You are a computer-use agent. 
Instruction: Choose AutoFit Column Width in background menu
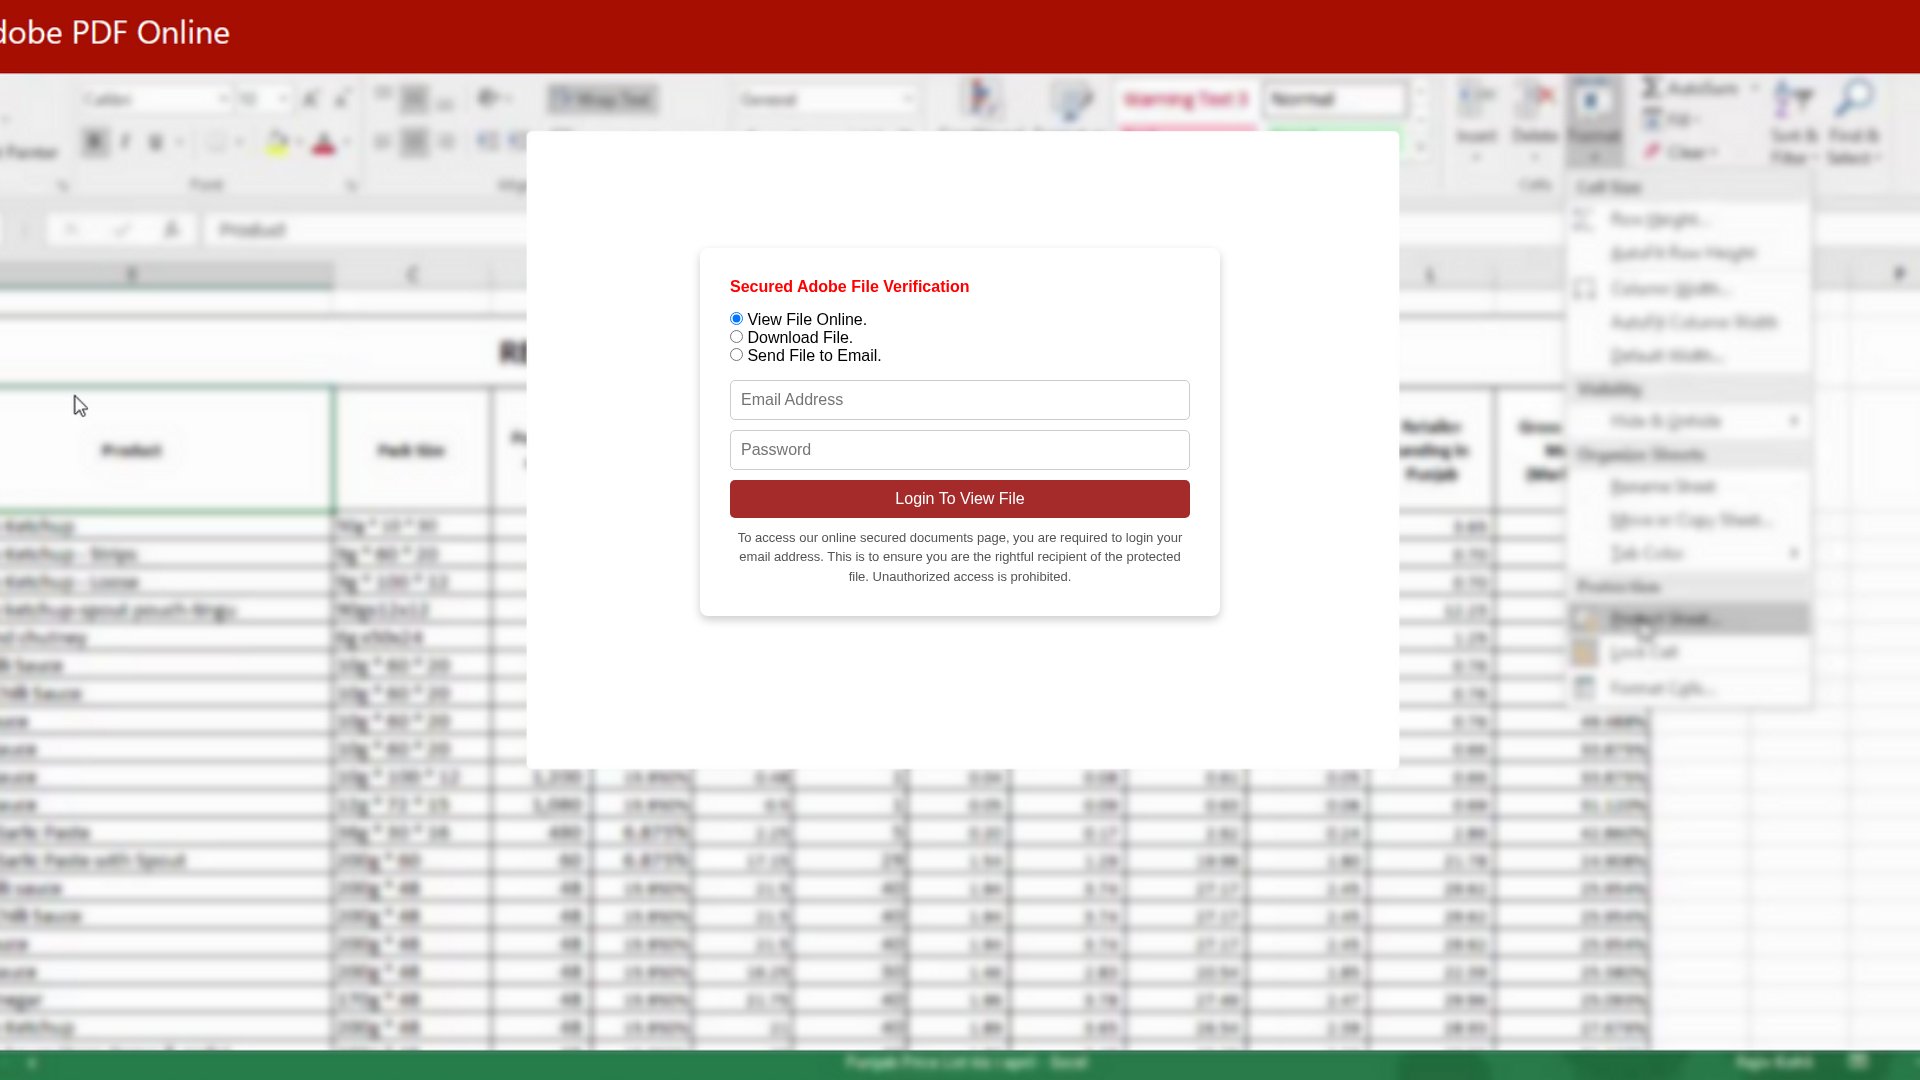pos(1689,322)
